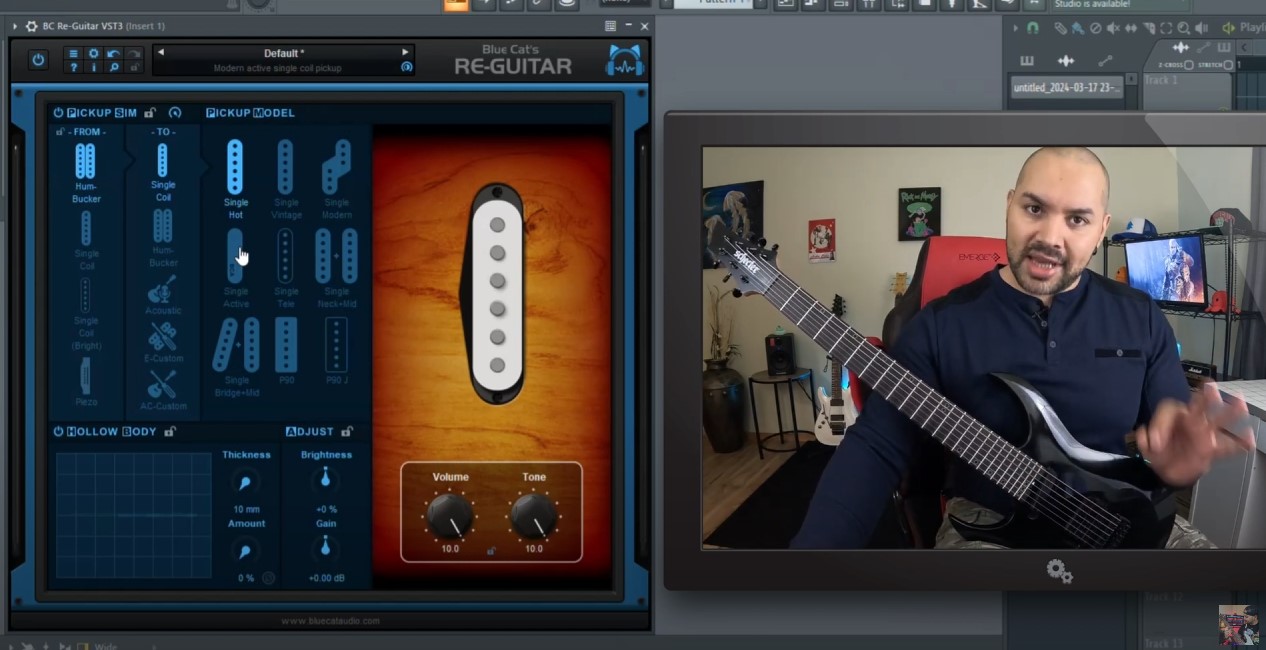Click the redo arrow in Re-Guitar toolbar

133,53
